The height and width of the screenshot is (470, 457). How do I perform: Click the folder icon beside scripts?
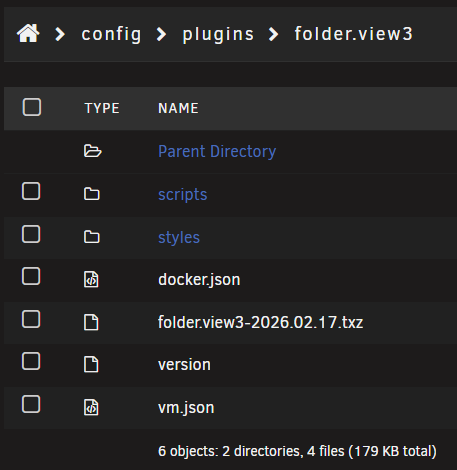(x=92, y=194)
